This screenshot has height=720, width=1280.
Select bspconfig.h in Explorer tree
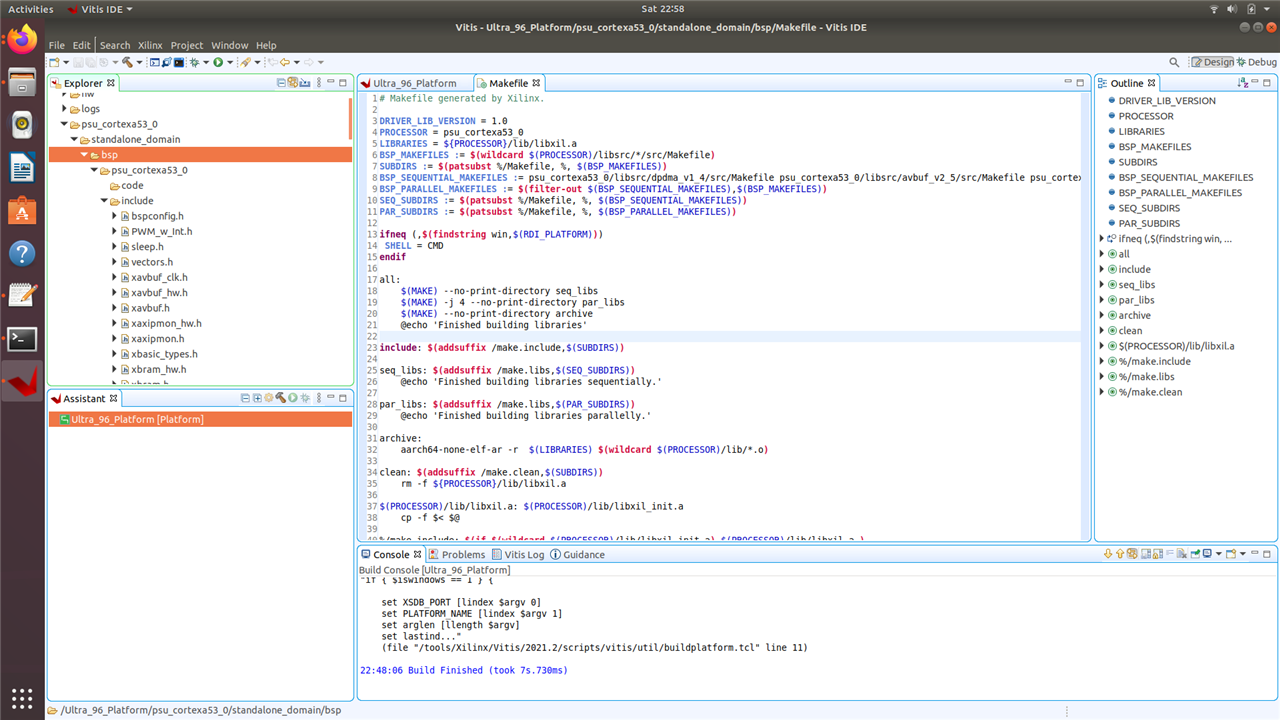click(x=157, y=216)
